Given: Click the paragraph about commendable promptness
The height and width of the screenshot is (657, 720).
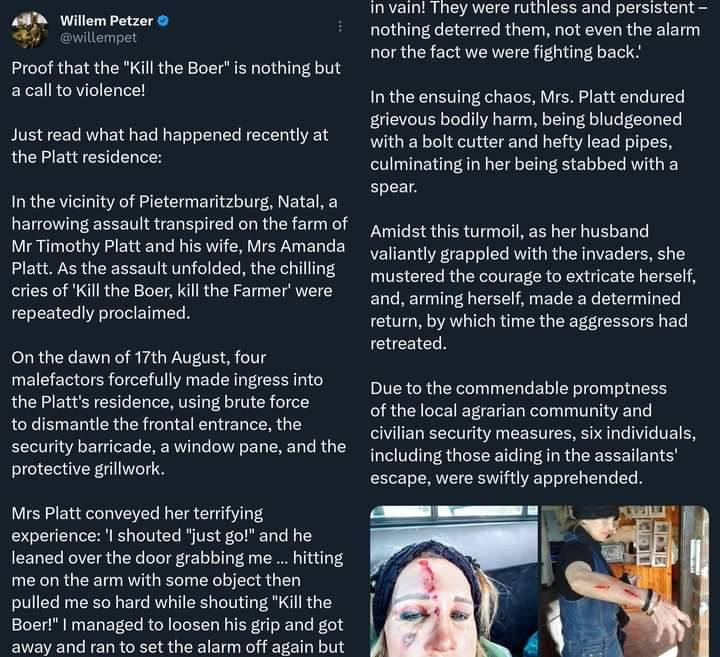Looking at the screenshot, I should pos(533,433).
